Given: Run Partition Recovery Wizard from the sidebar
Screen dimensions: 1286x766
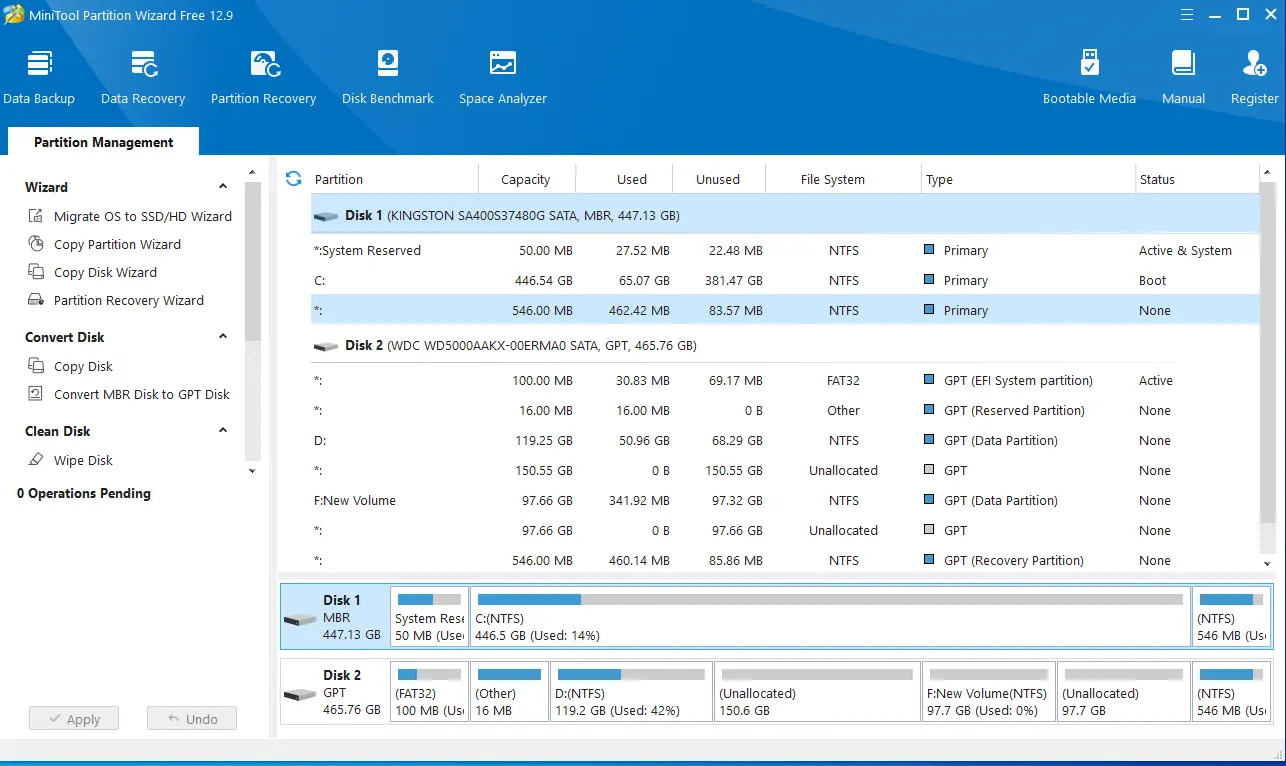Looking at the screenshot, I should click(115, 300).
